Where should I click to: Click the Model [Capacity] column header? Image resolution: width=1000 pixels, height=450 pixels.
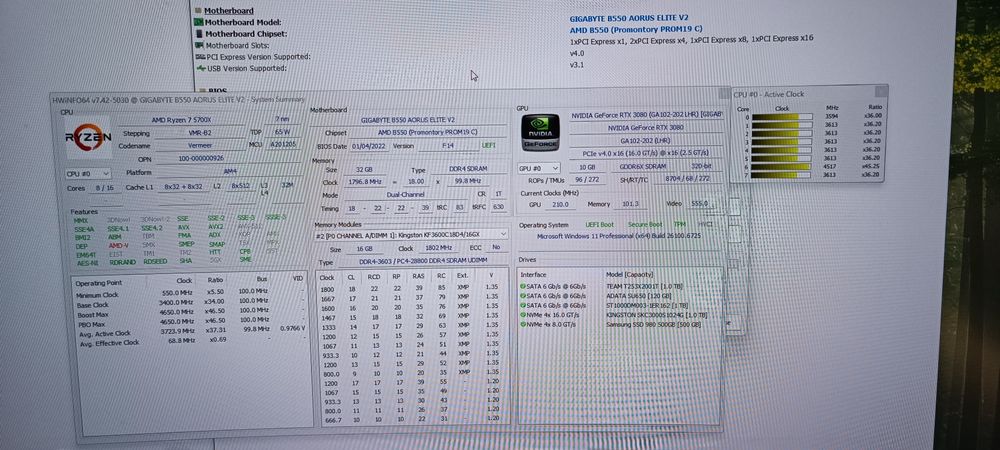pyautogui.click(x=631, y=274)
